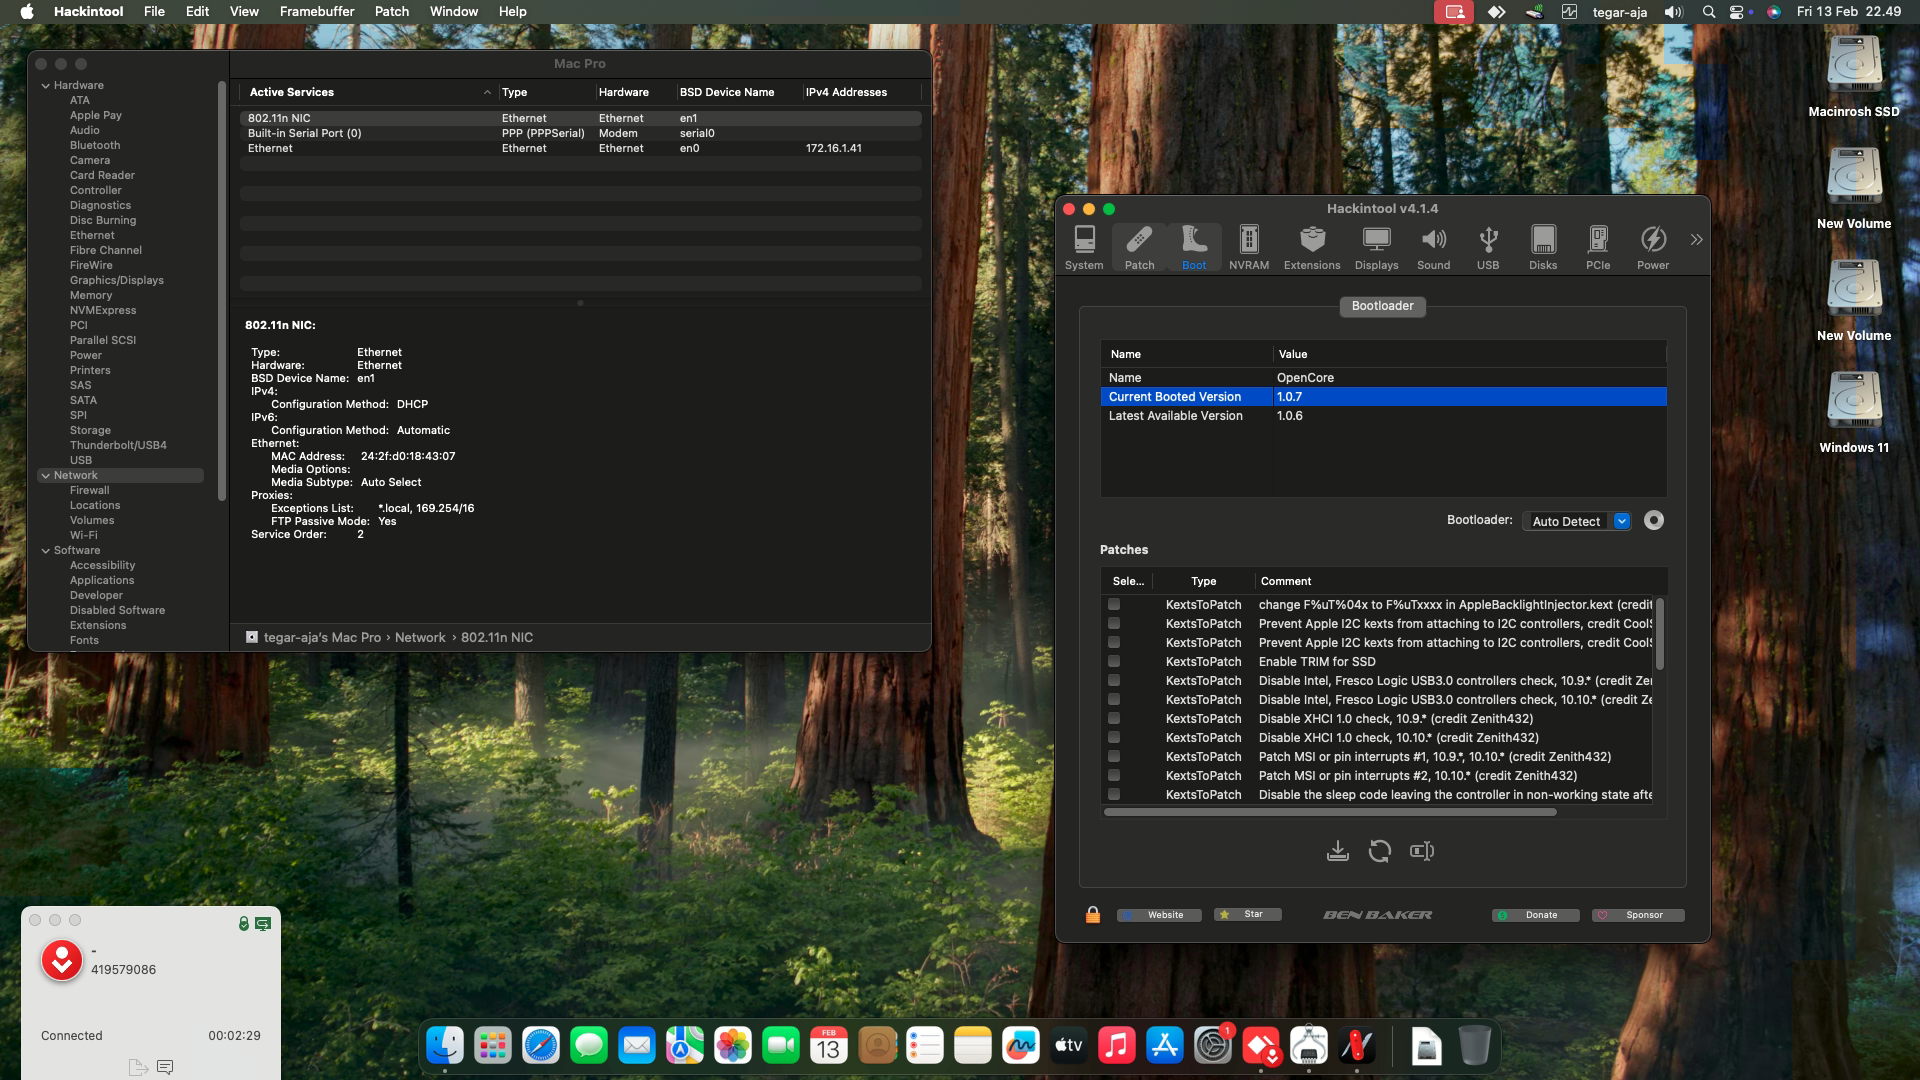Open the Disks section in Hackintool
Viewport: 1920px width, 1080px height.
1543,247
